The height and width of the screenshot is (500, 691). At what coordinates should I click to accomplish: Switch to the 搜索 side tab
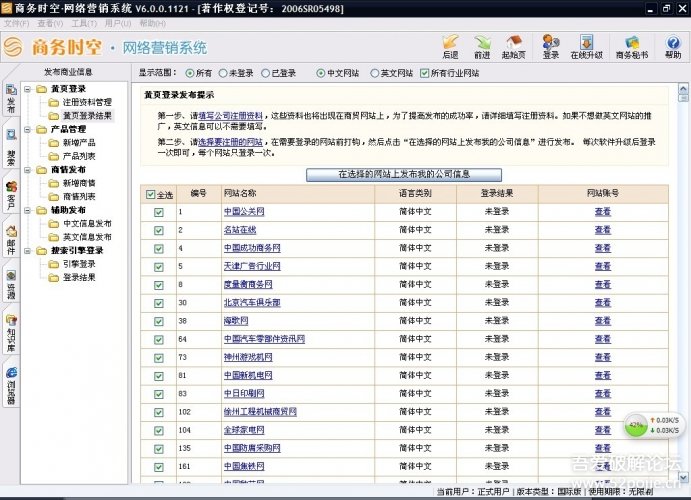[x=11, y=148]
